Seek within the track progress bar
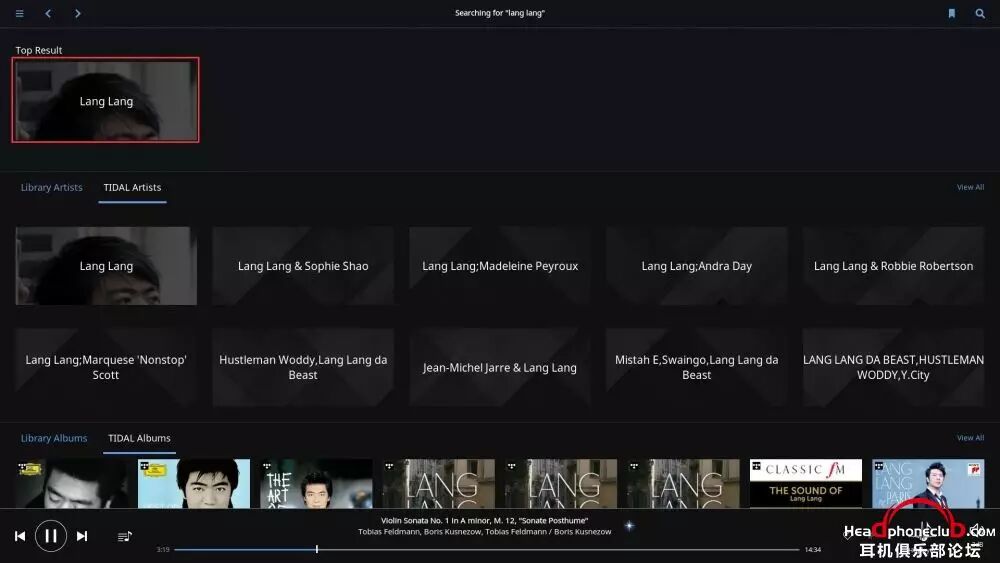Image resolution: width=1000 pixels, height=563 pixels. coord(487,549)
